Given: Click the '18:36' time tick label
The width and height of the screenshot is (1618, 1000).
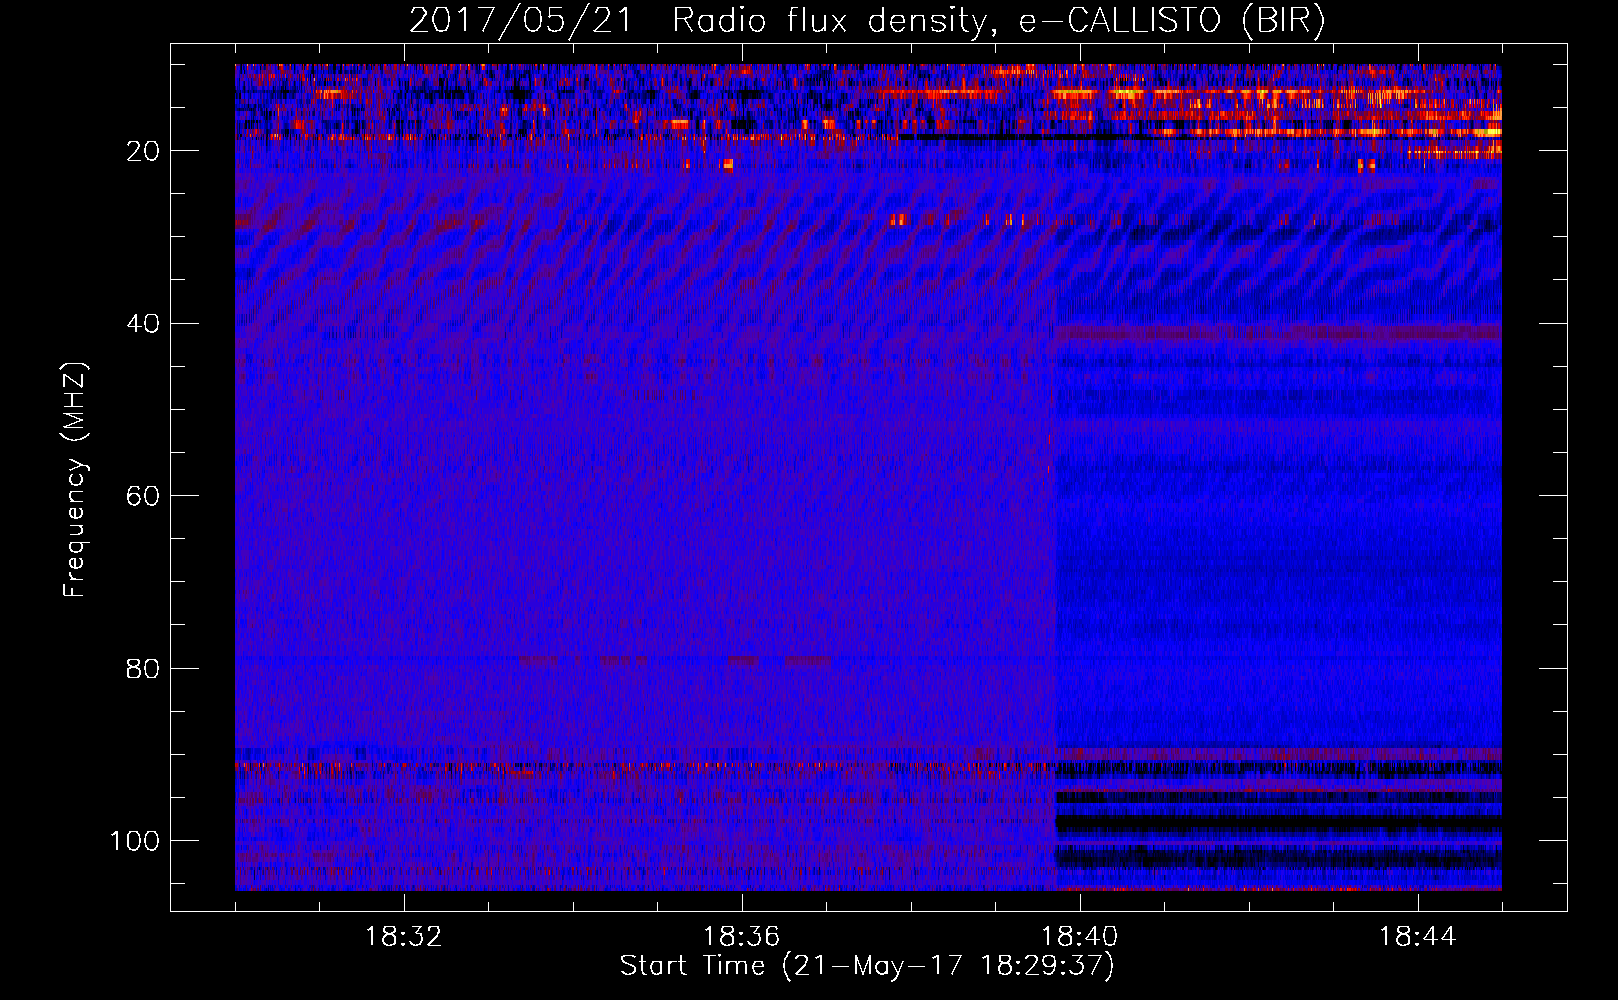Looking at the screenshot, I should pos(742,937).
